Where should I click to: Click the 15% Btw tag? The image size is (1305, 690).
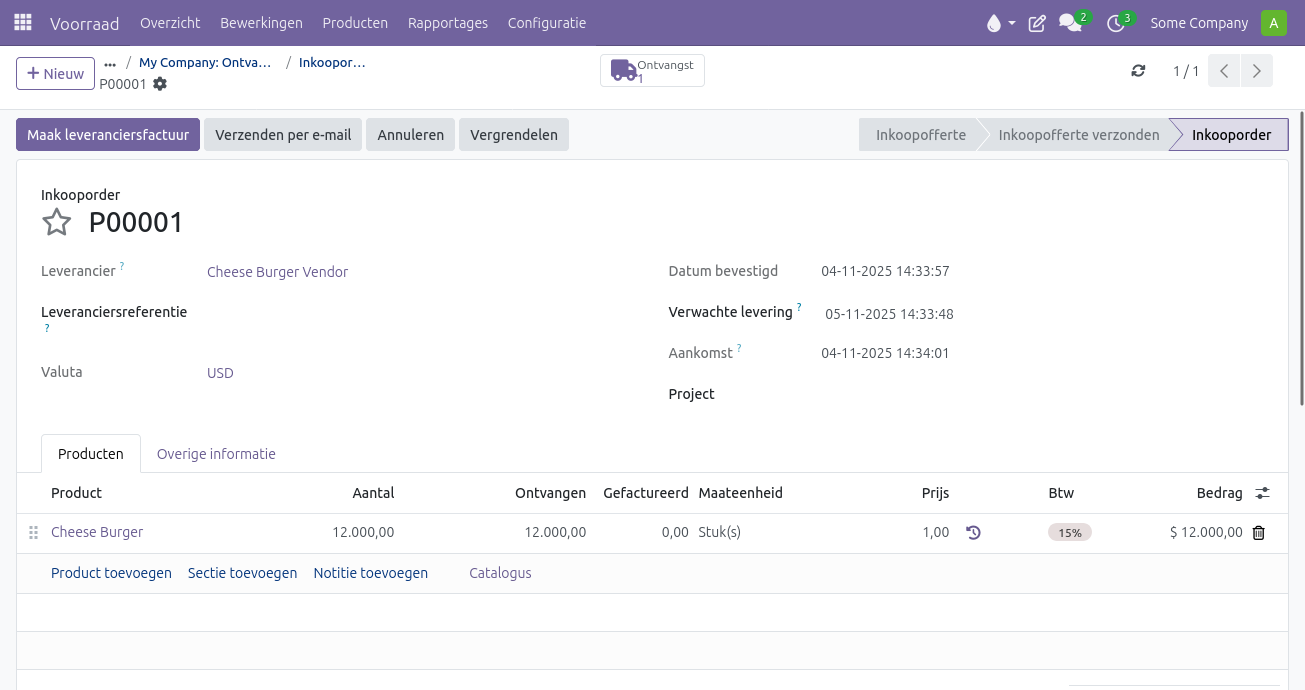[1069, 533]
